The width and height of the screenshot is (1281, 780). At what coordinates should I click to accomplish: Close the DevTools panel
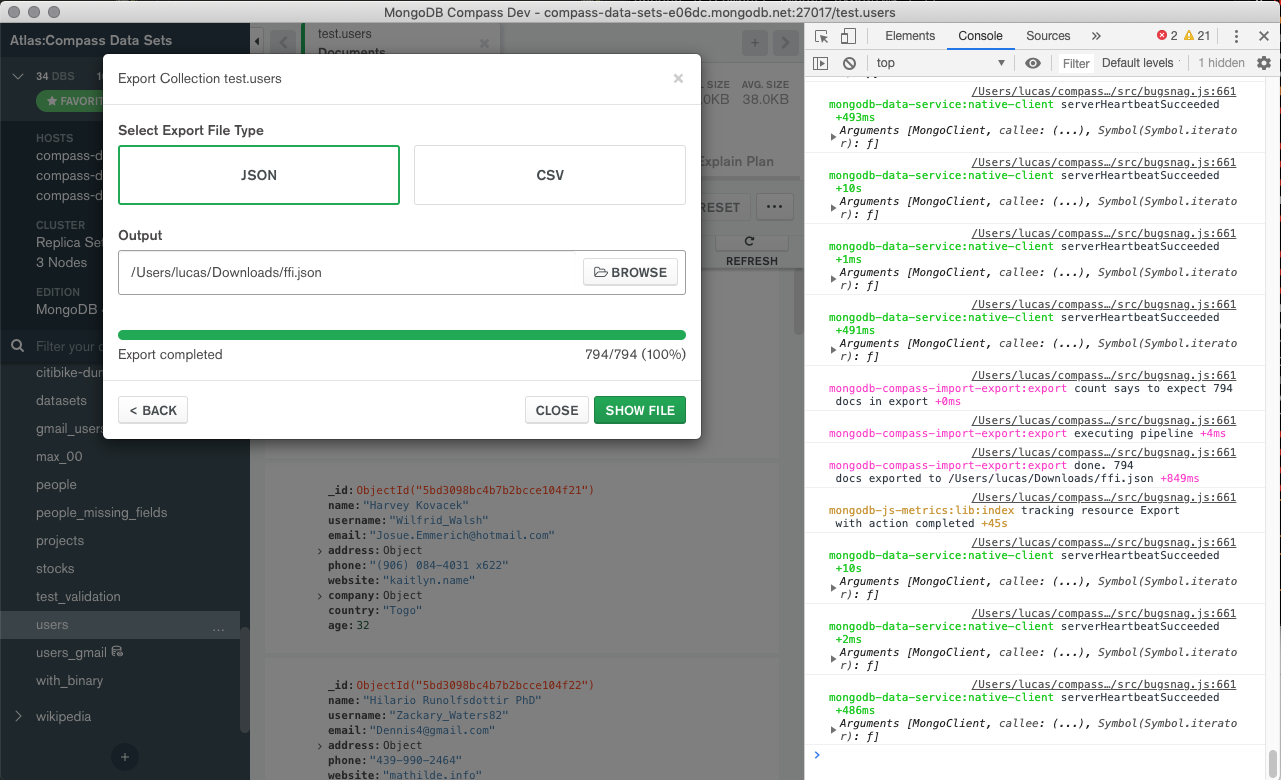point(1264,36)
